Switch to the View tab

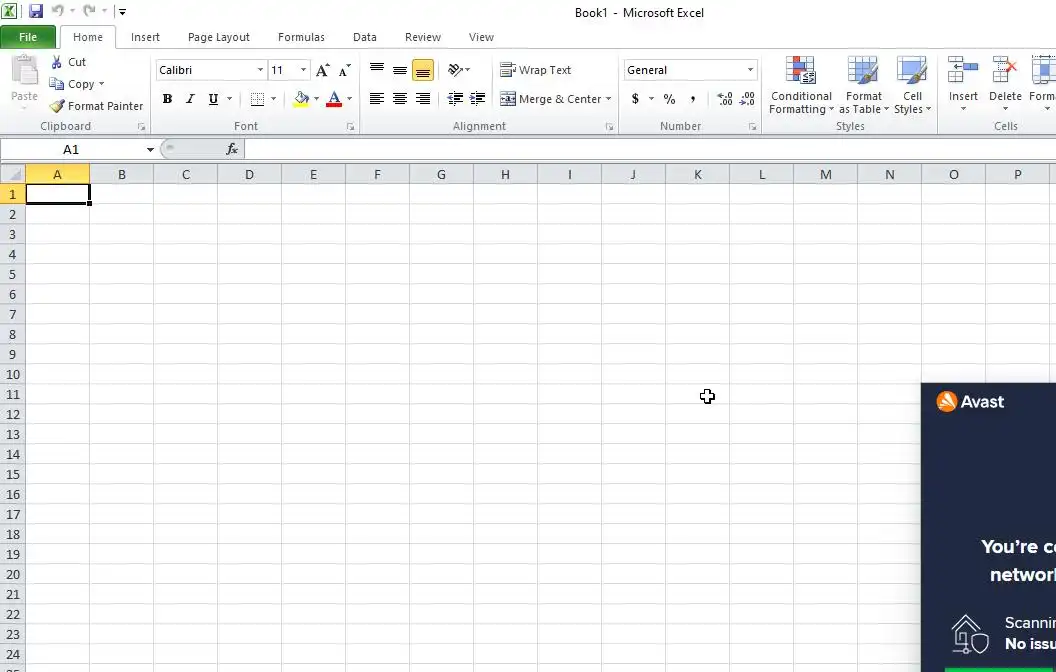[482, 37]
